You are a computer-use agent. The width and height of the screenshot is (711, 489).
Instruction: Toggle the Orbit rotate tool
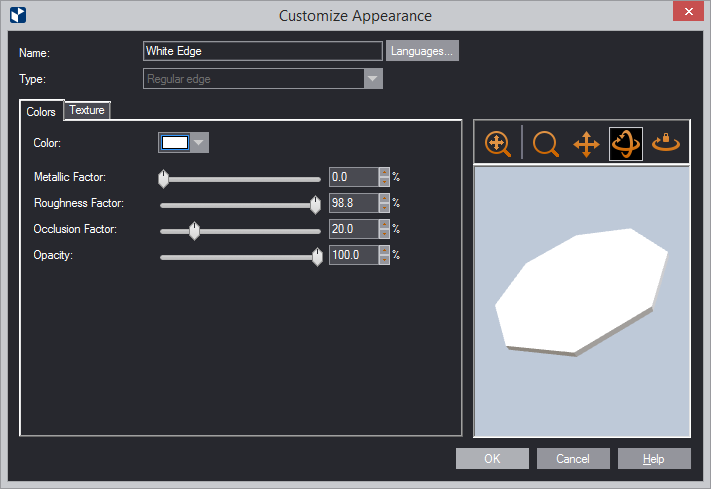pos(626,144)
